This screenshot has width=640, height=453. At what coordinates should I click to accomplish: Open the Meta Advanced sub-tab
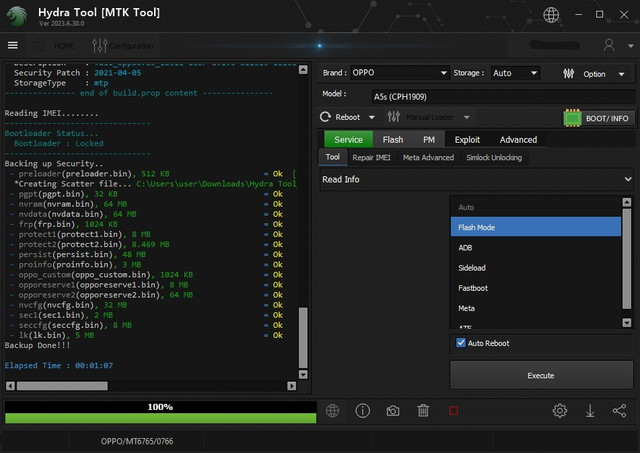(x=428, y=158)
